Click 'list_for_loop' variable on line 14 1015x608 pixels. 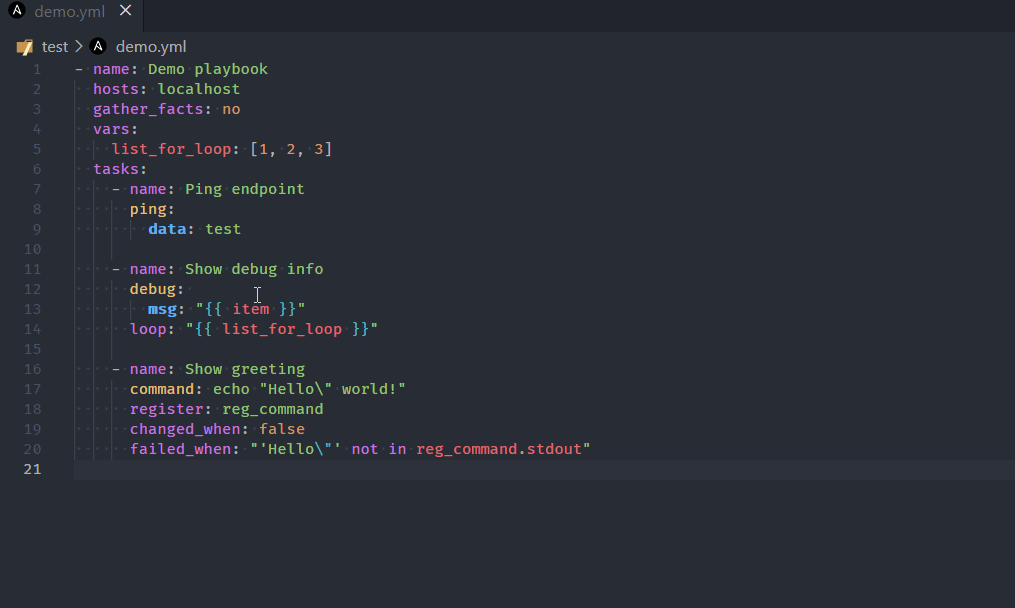tap(282, 330)
